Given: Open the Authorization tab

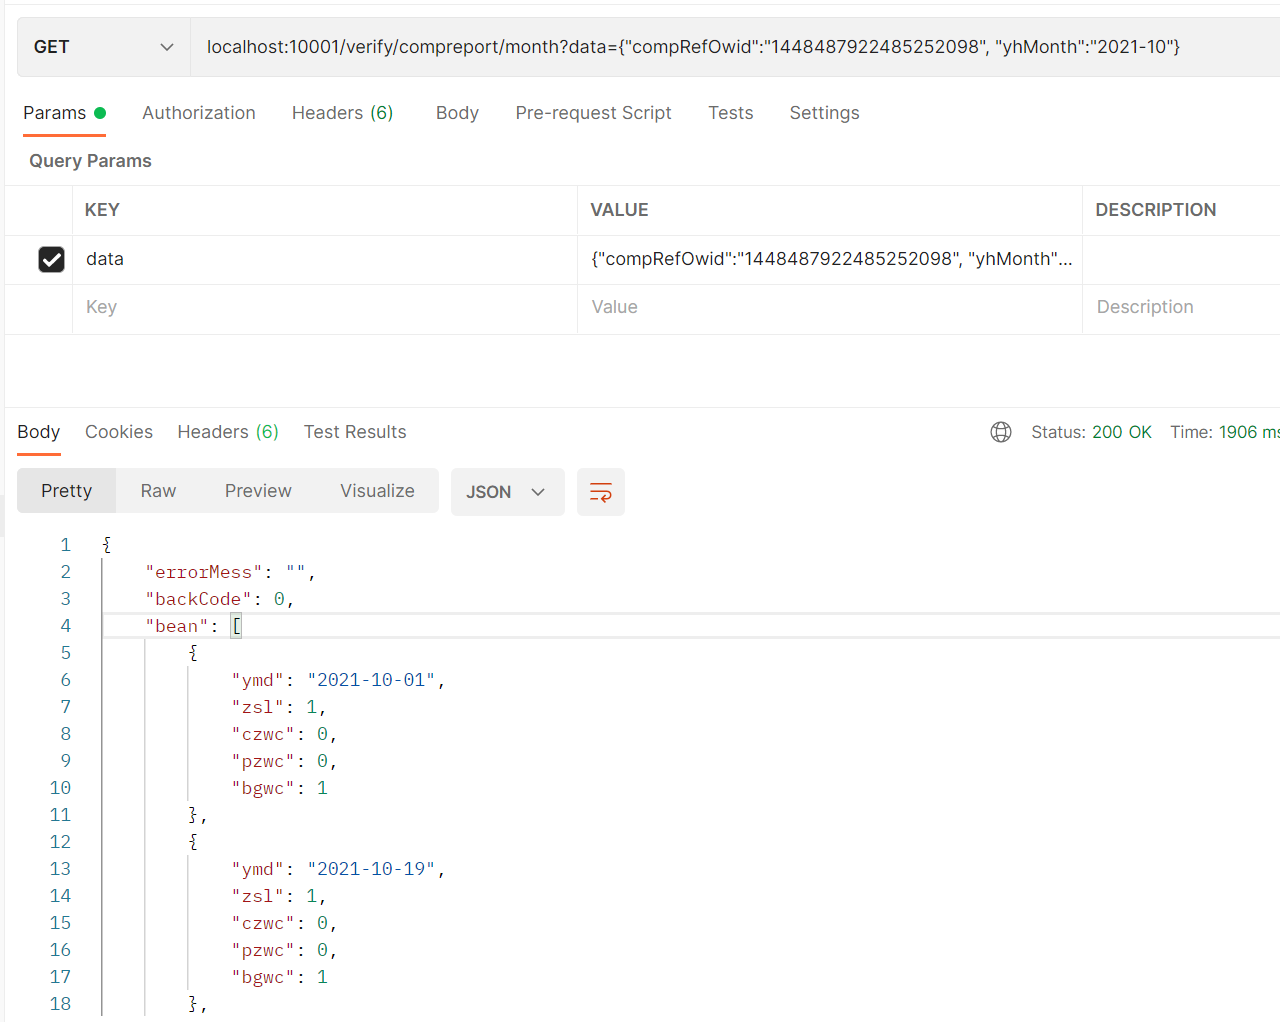Looking at the screenshot, I should click(x=199, y=113).
